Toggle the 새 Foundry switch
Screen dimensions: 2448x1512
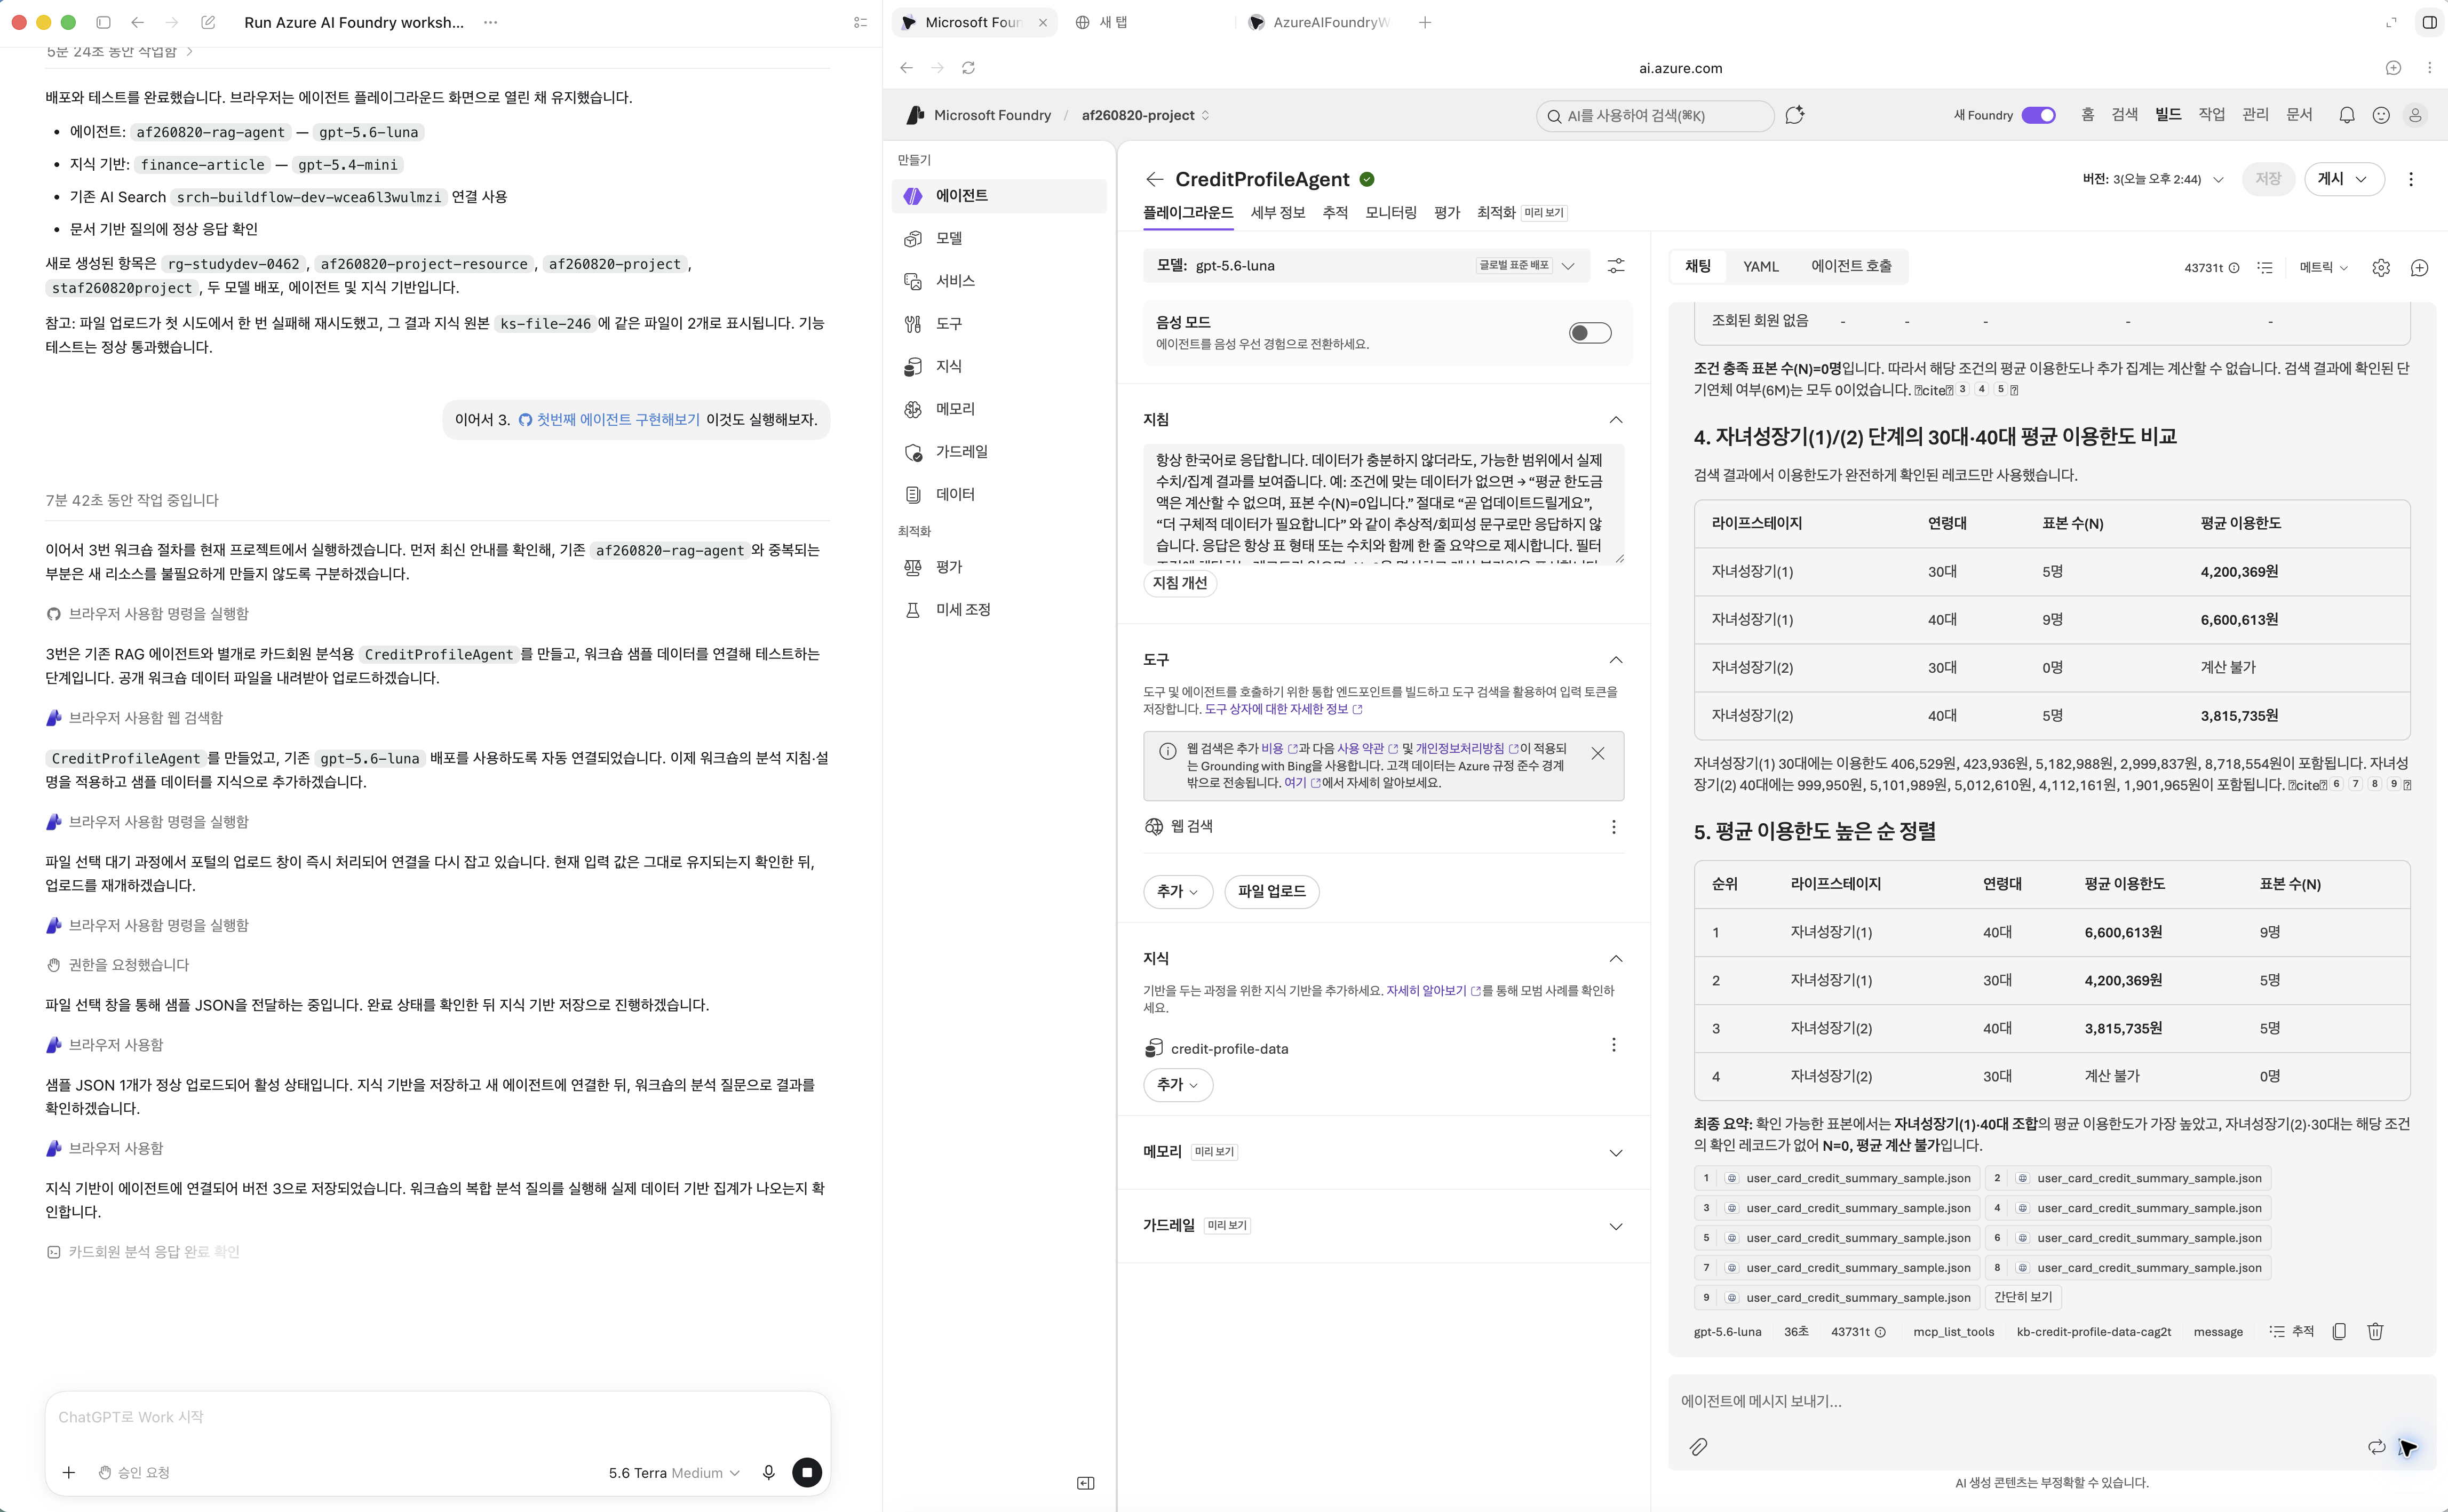(2038, 115)
